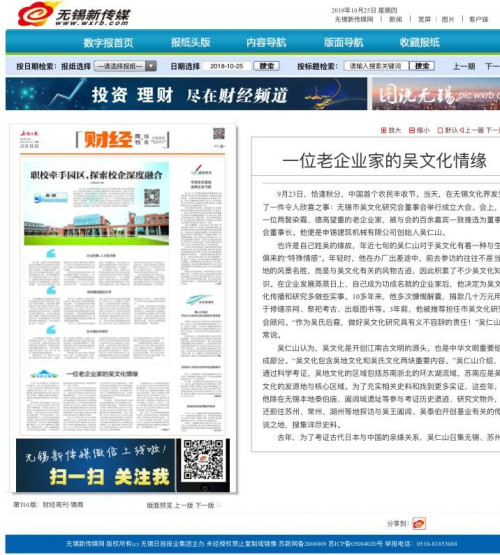Open the 下一版 next page link

click(205, 505)
